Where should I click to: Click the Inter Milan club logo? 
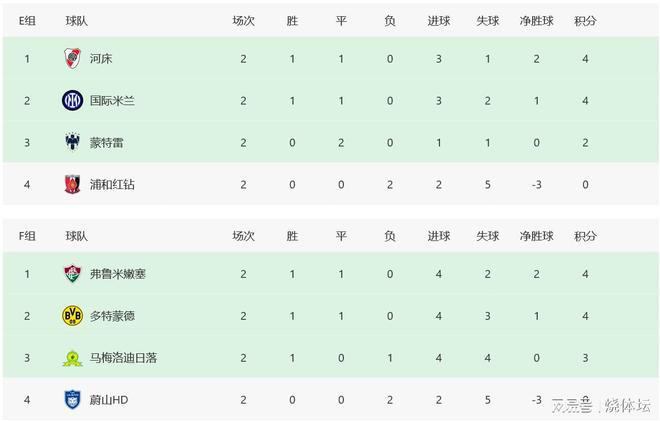coord(72,100)
